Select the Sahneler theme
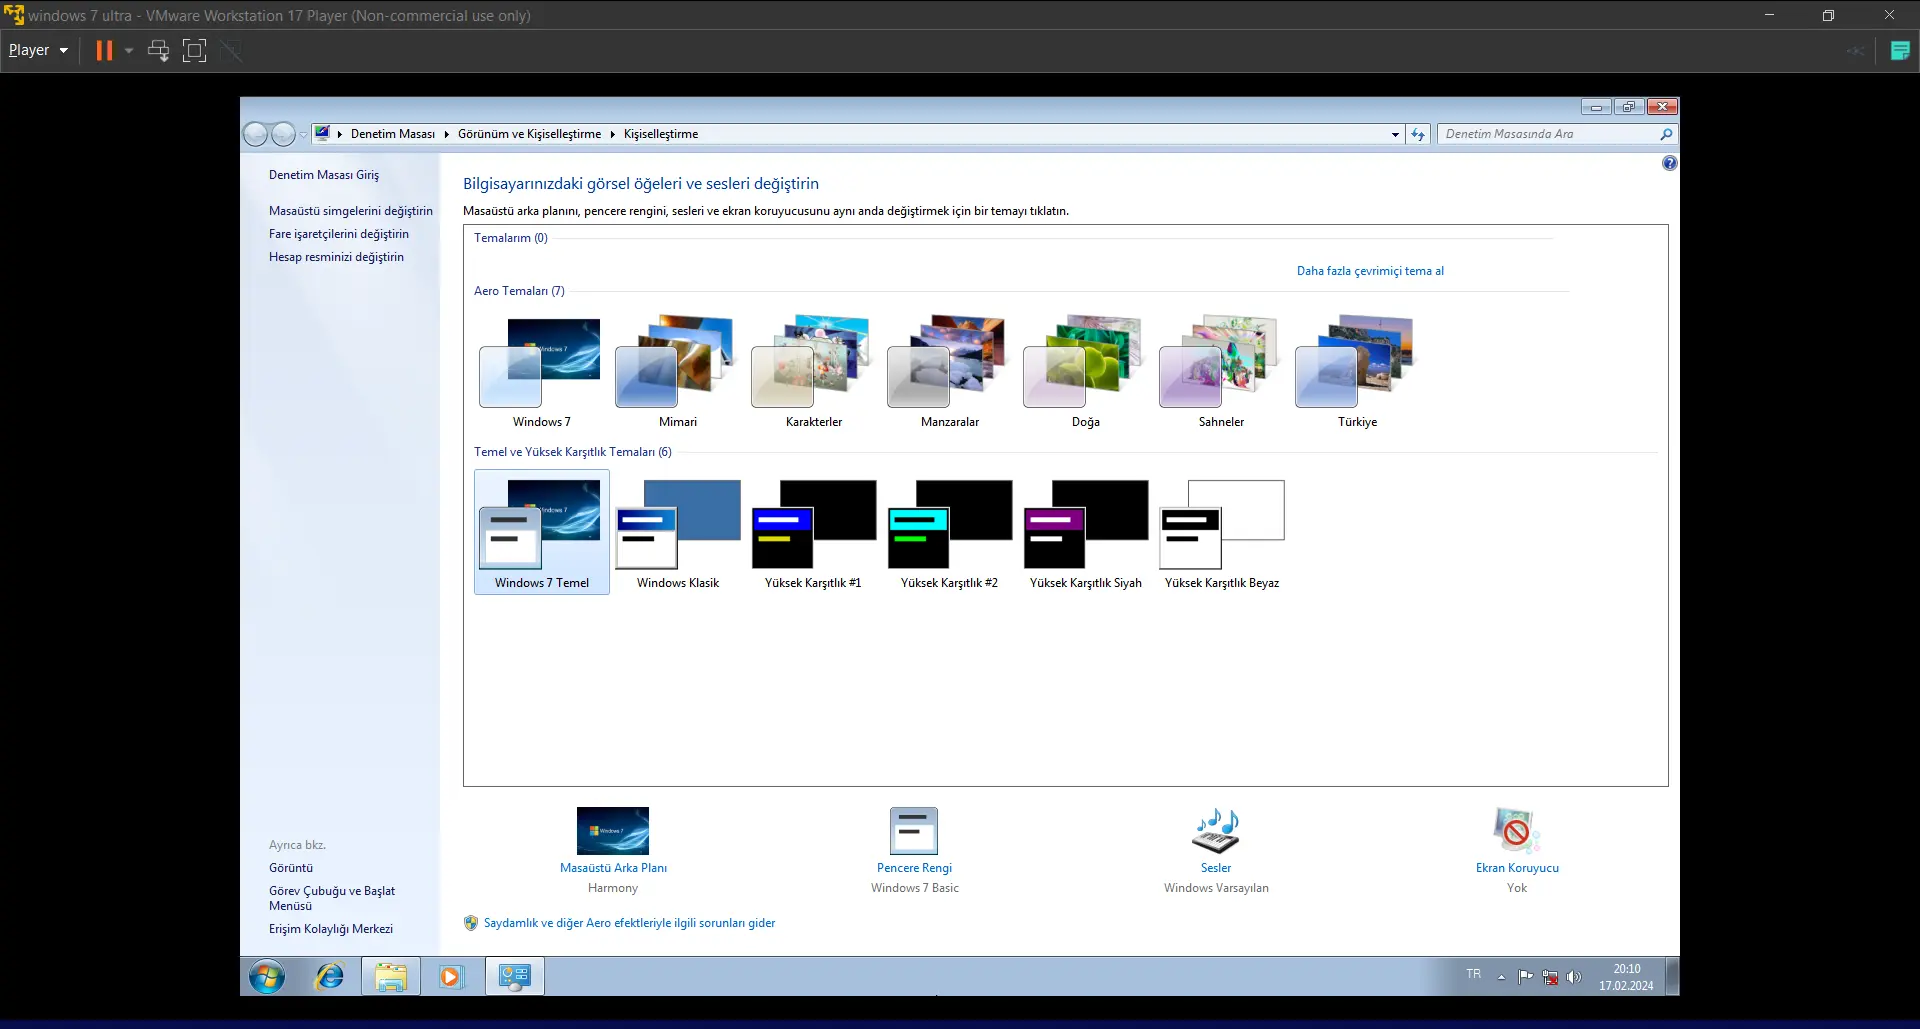1920x1029 pixels. (1222, 372)
